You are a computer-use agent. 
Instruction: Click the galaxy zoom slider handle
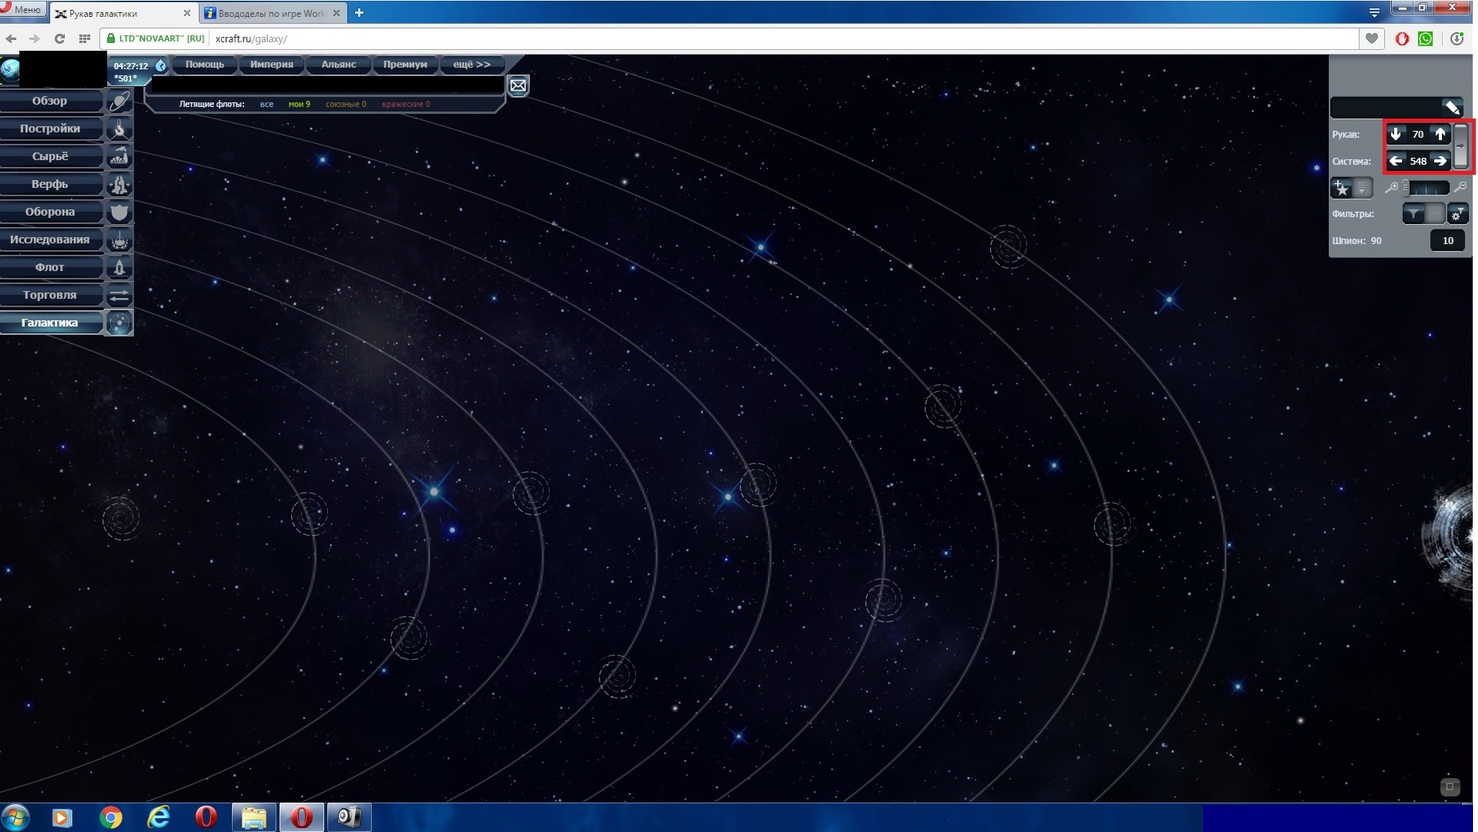tap(1406, 187)
